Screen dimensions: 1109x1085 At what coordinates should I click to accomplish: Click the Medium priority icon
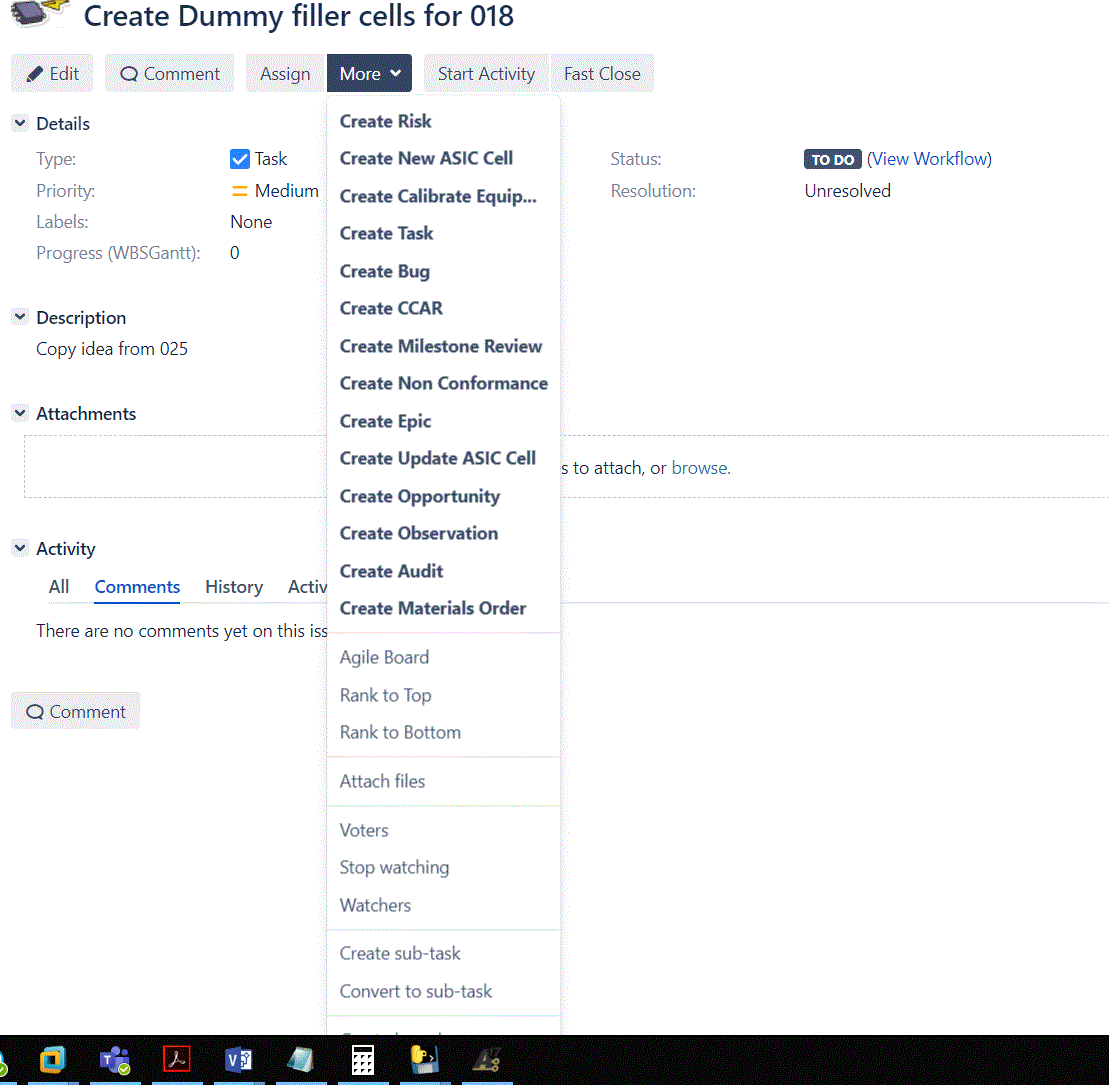[x=240, y=190]
